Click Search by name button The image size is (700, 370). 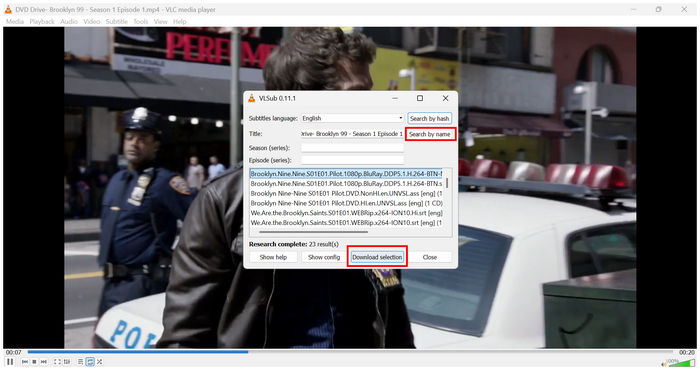coord(430,134)
